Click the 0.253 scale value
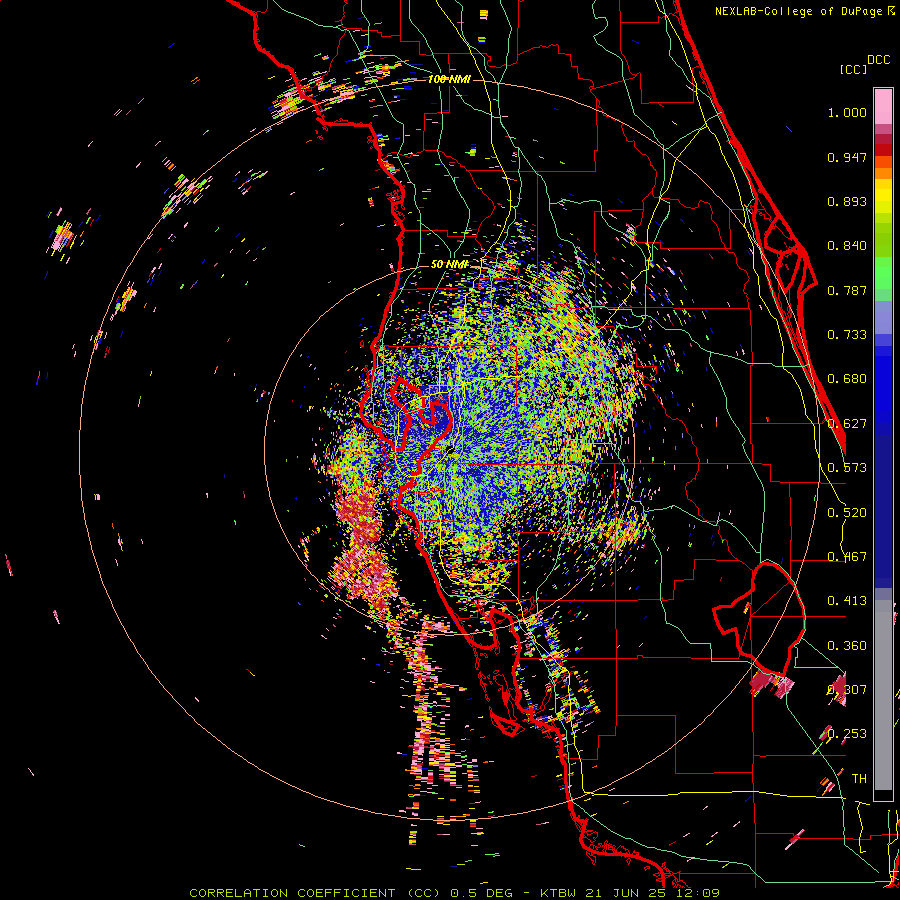This screenshot has width=900, height=900. (x=847, y=734)
